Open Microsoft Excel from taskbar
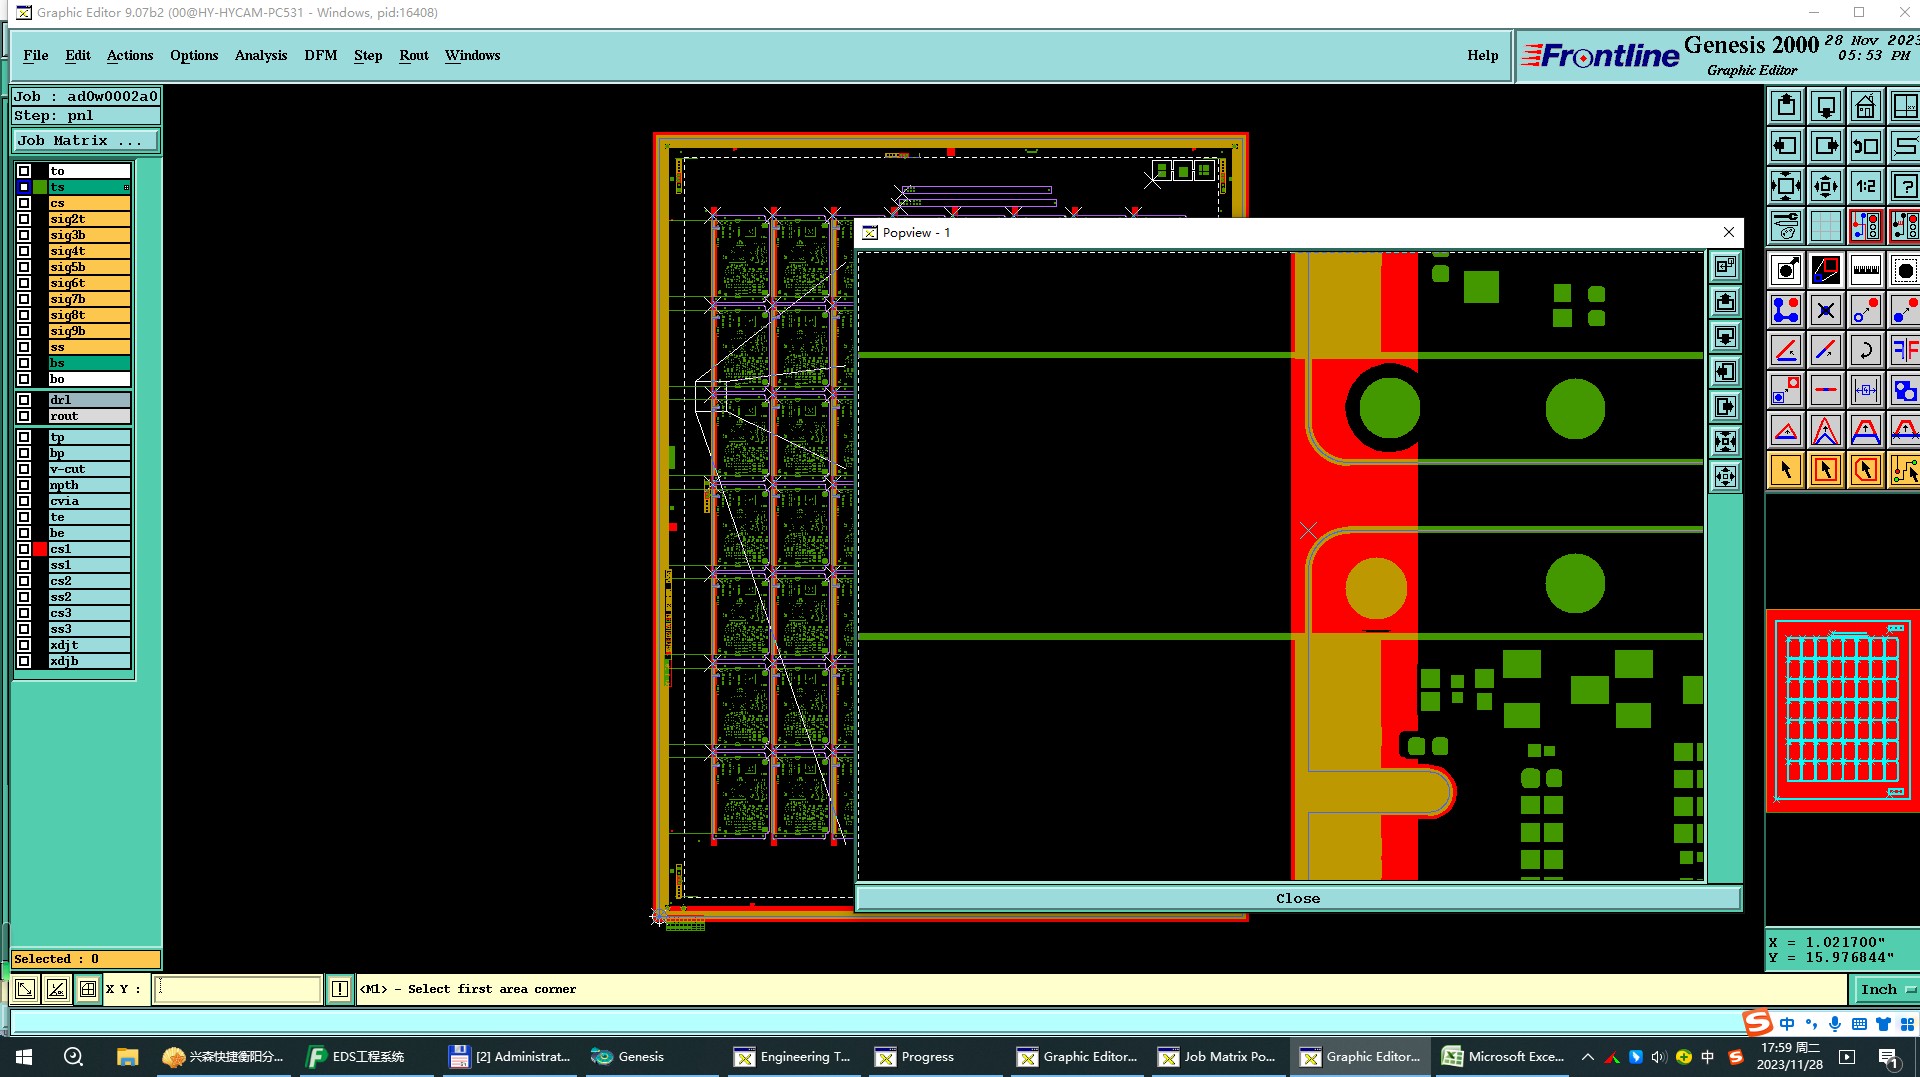The width and height of the screenshot is (1920, 1077). click(1503, 1057)
